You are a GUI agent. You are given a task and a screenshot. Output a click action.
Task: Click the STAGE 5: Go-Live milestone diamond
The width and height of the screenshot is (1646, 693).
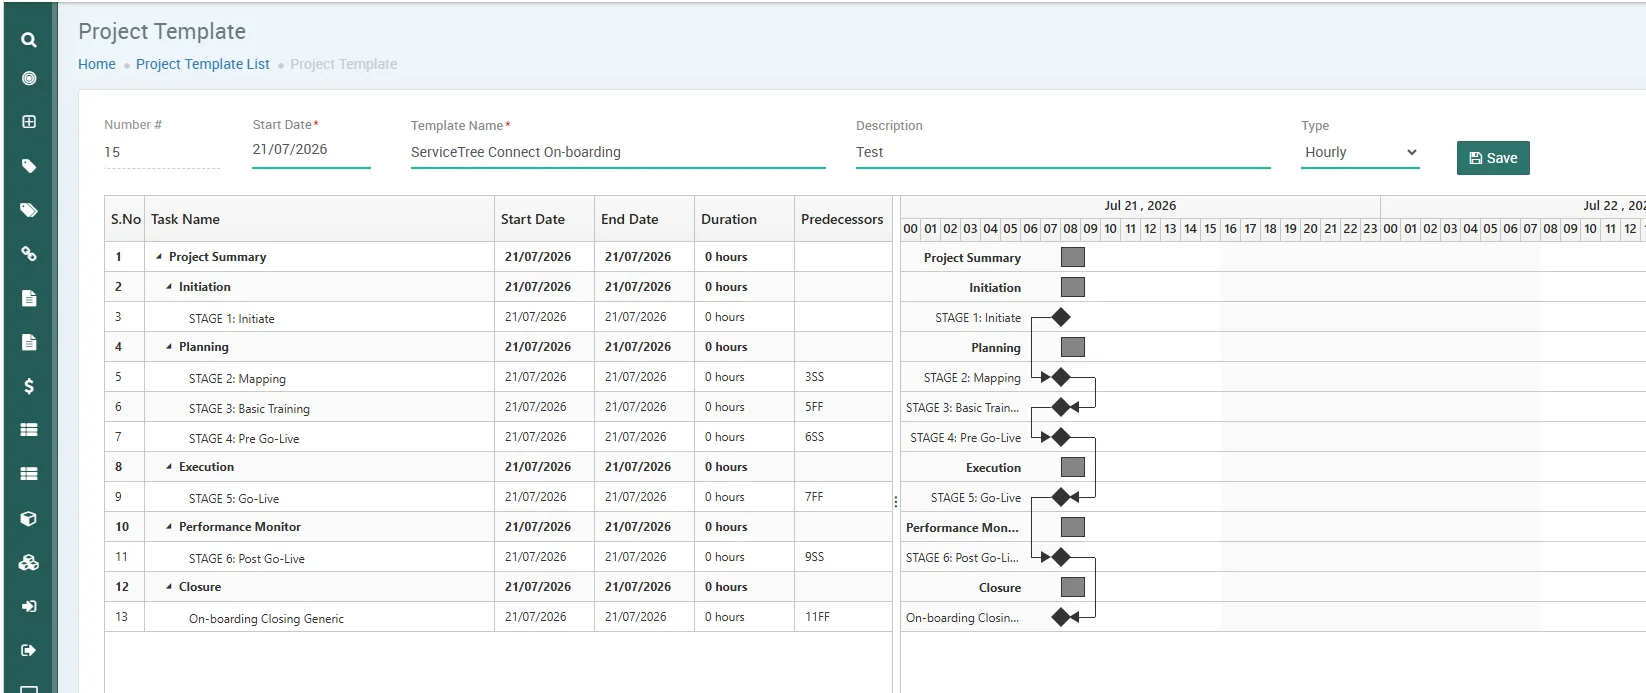1061,497
